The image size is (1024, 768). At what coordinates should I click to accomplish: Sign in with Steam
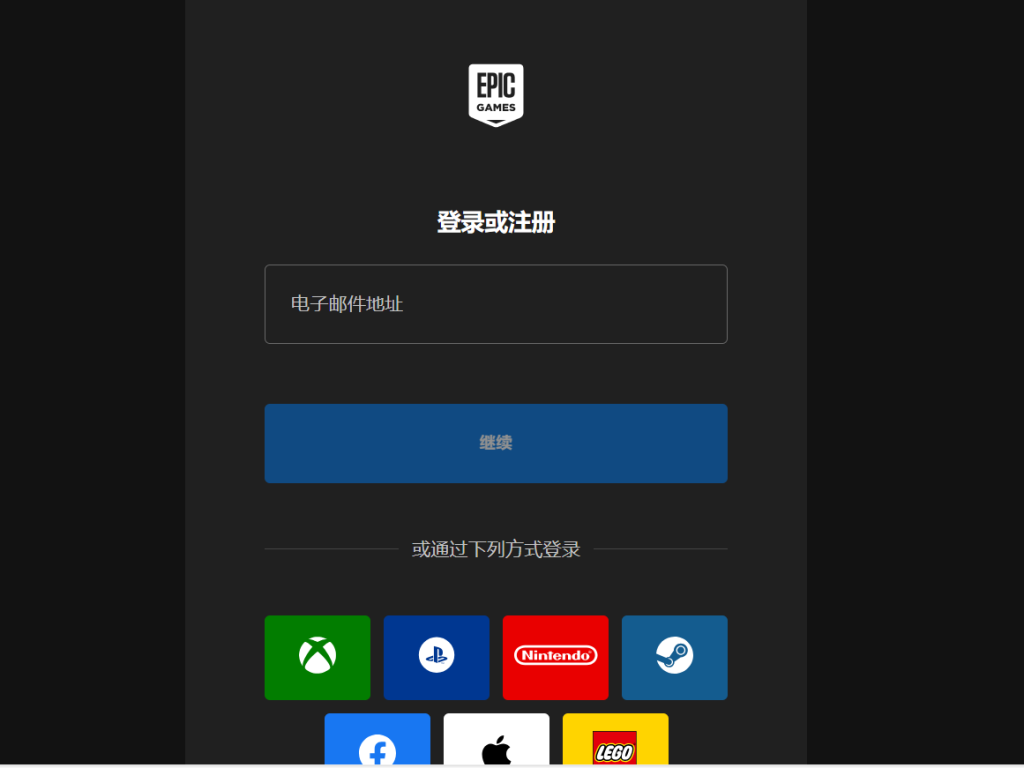pyautogui.click(x=675, y=657)
